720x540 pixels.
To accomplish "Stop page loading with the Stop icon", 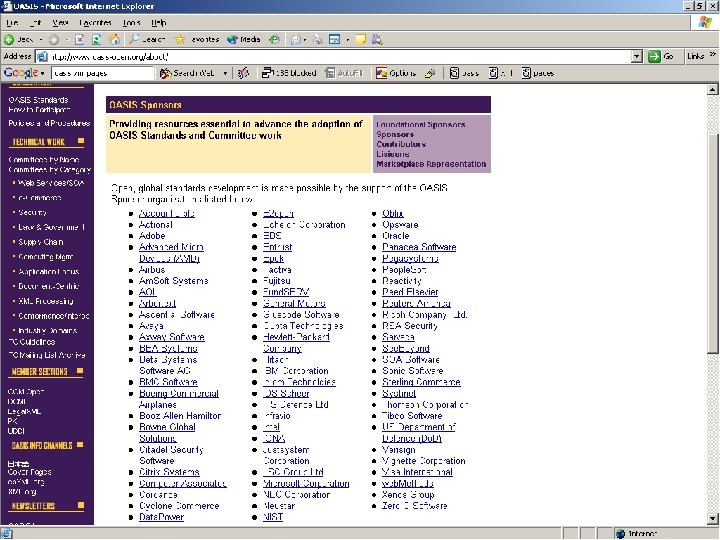I will click(79, 39).
